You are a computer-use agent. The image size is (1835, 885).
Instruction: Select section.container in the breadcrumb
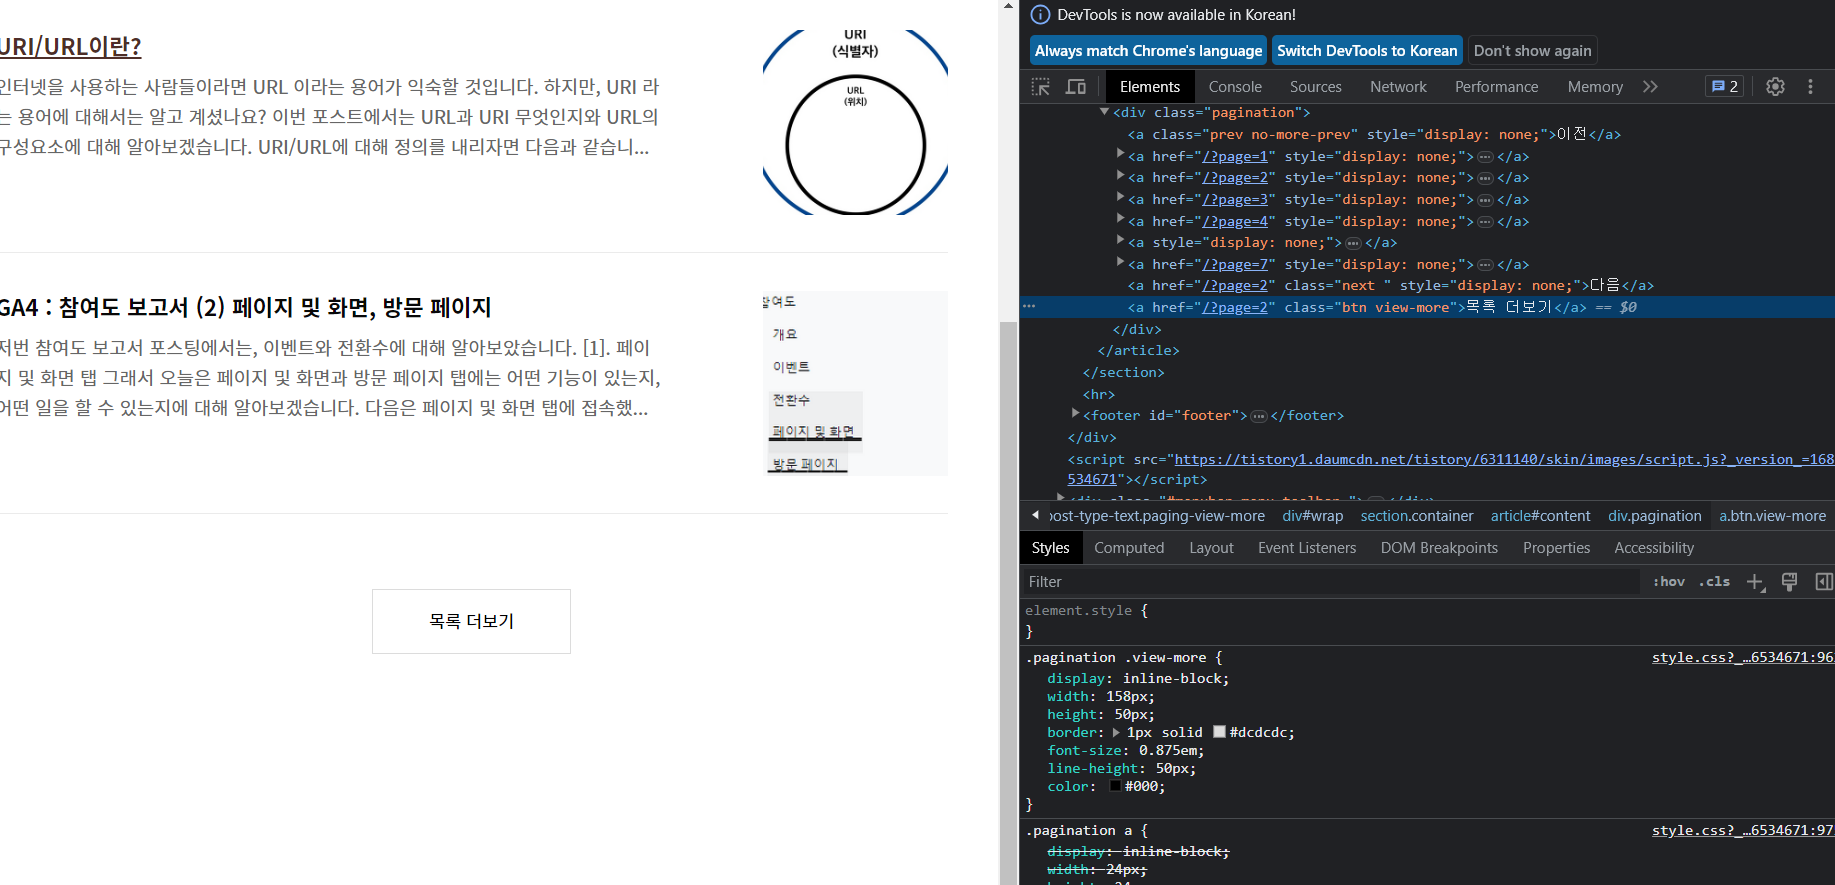(x=1417, y=516)
